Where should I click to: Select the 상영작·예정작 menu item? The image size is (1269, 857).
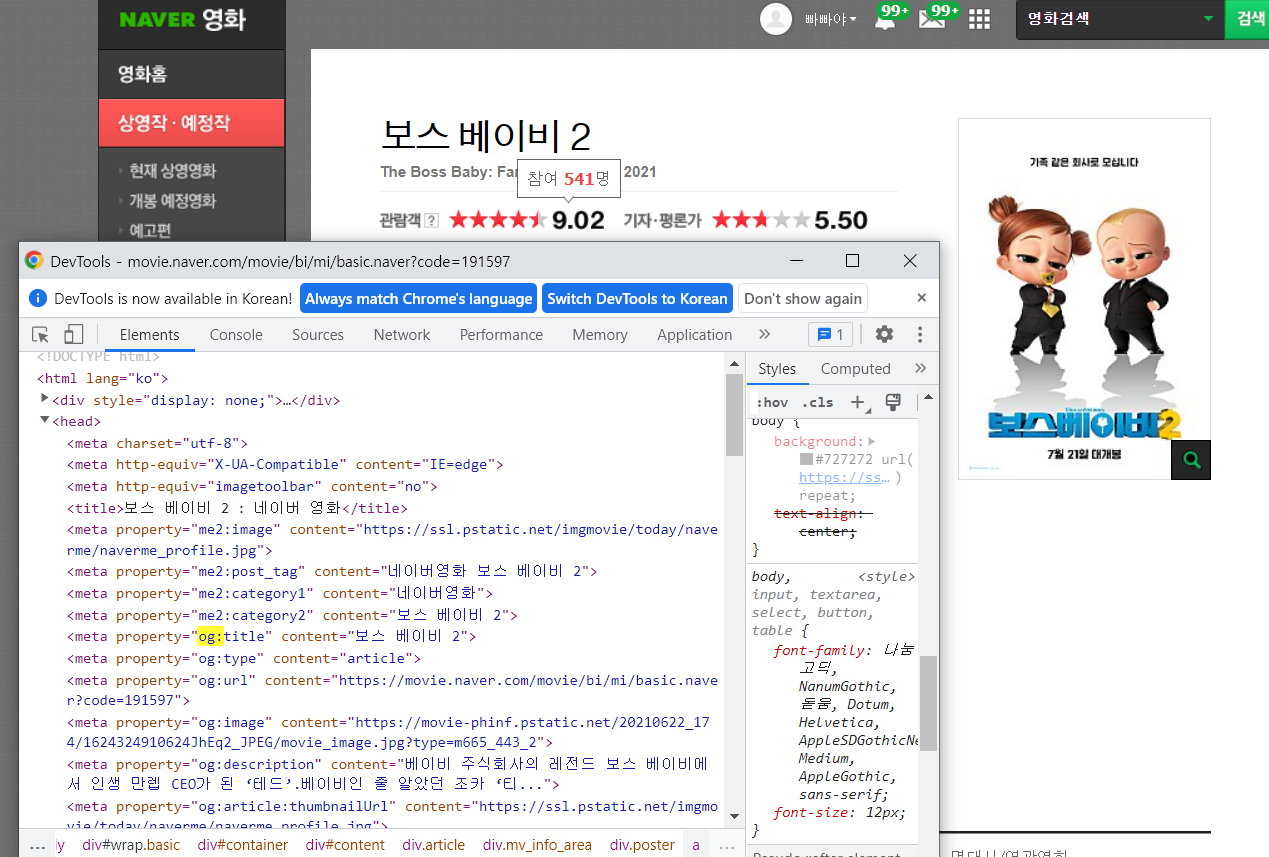click(191, 123)
